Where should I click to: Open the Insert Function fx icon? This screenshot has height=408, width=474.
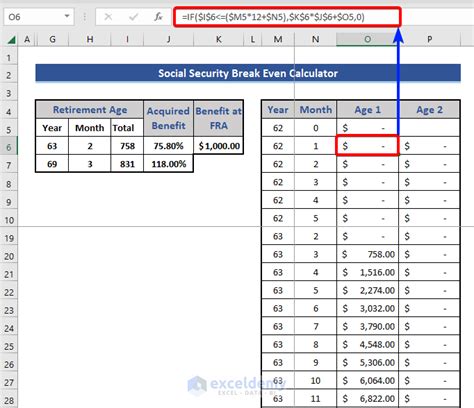(158, 17)
